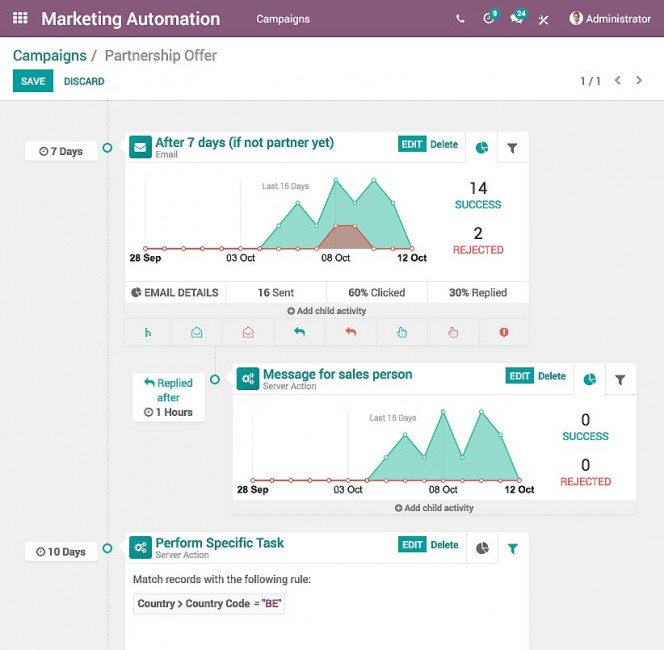664x650 pixels.
Task: Expand Add child activity under email
Action: (326, 311)
